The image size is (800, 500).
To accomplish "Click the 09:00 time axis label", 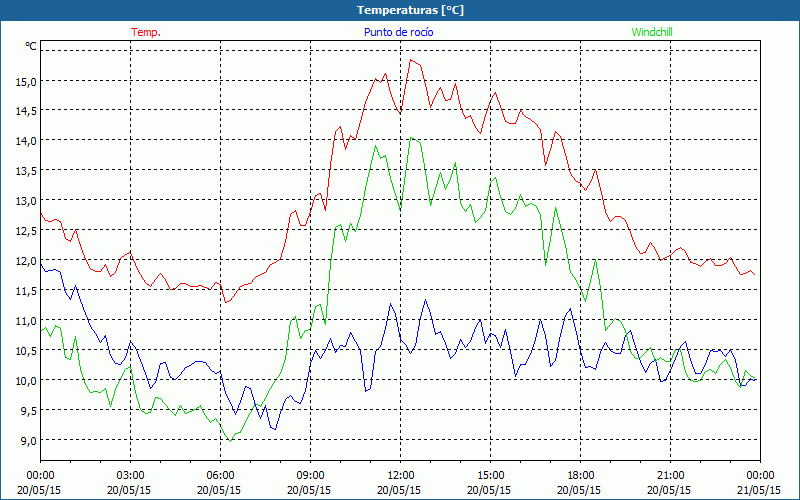I will [310, 476].
